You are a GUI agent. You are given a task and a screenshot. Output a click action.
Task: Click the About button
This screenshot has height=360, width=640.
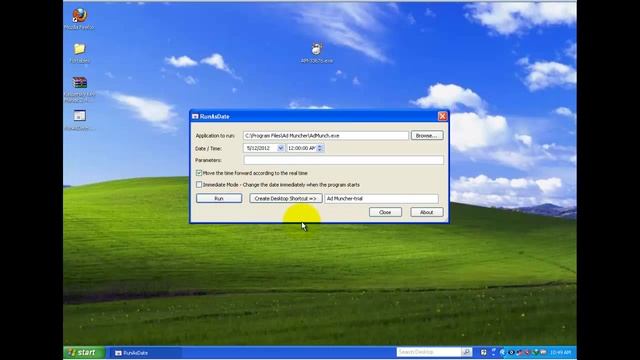click(x=427, y=212)
